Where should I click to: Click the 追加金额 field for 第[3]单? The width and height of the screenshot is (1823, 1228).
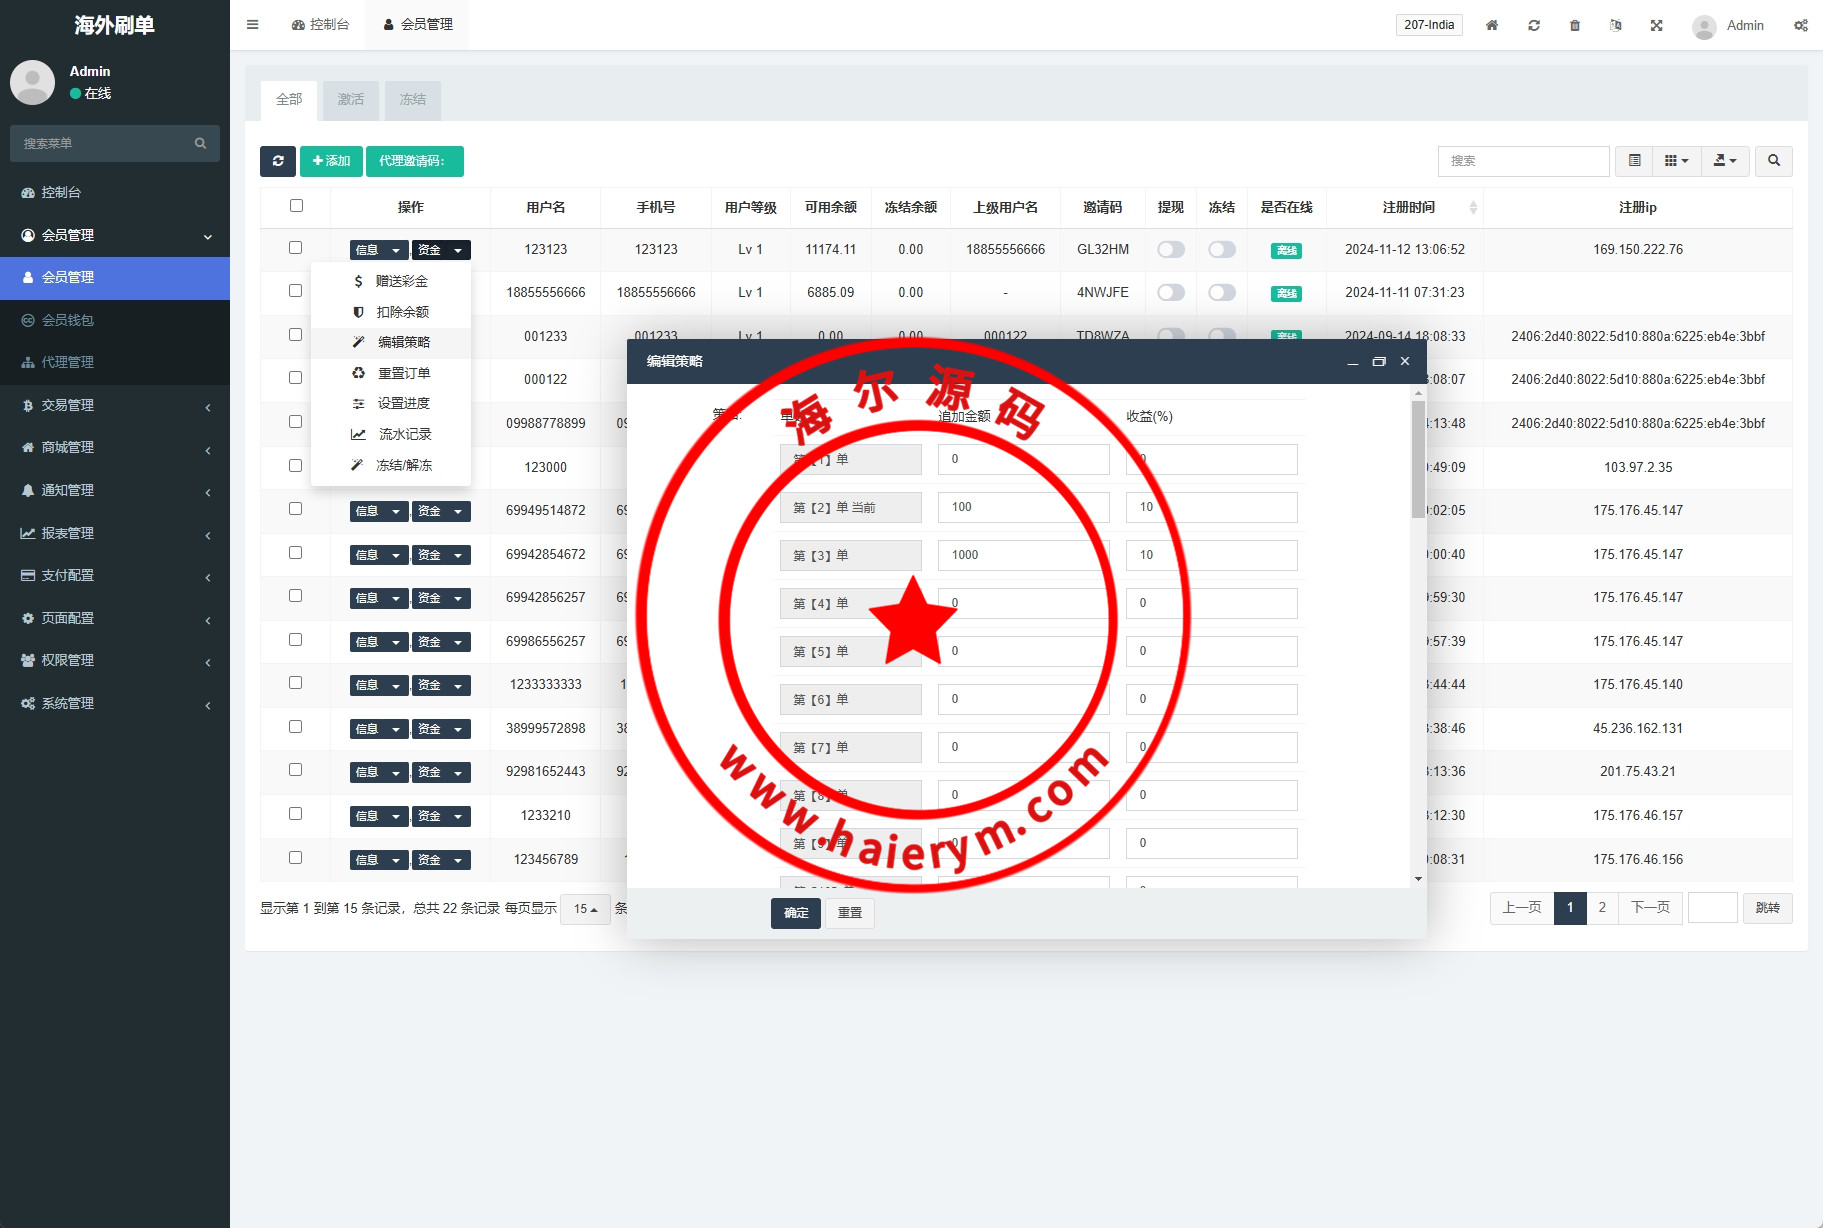tap(1022, 555)
